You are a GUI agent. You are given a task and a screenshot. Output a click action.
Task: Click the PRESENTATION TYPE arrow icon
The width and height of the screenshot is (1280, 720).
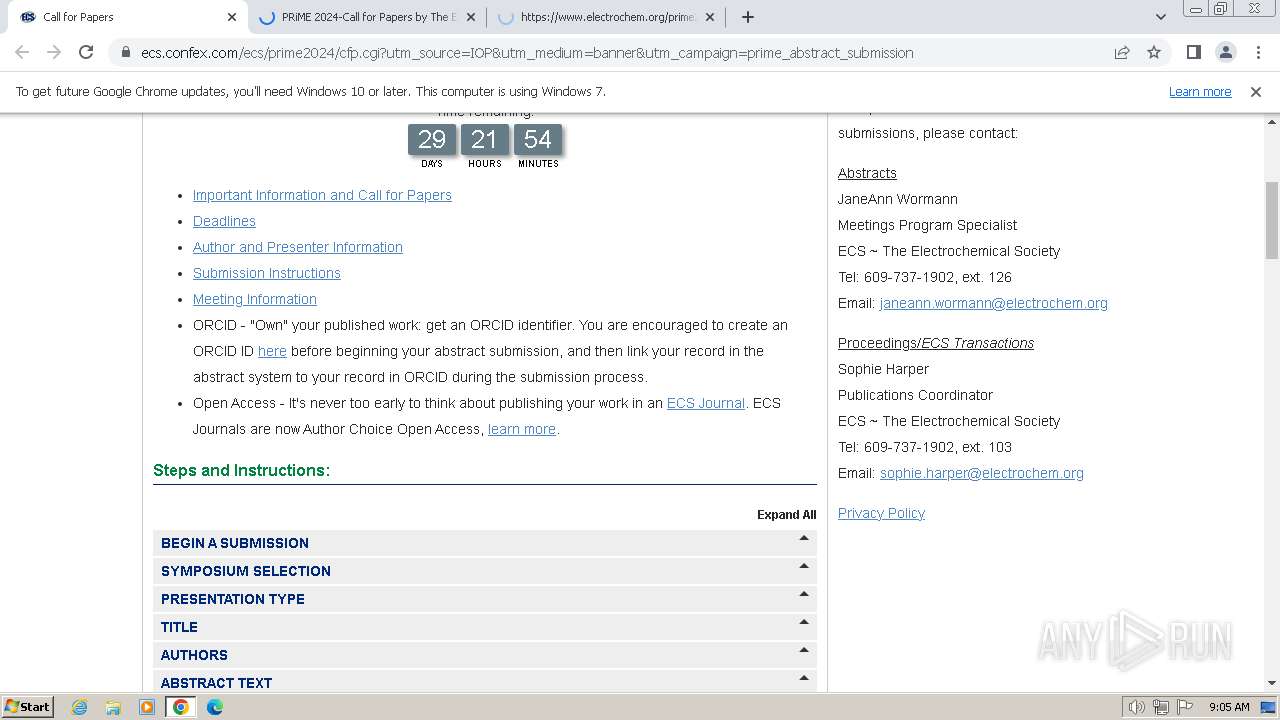coord(804,594)
